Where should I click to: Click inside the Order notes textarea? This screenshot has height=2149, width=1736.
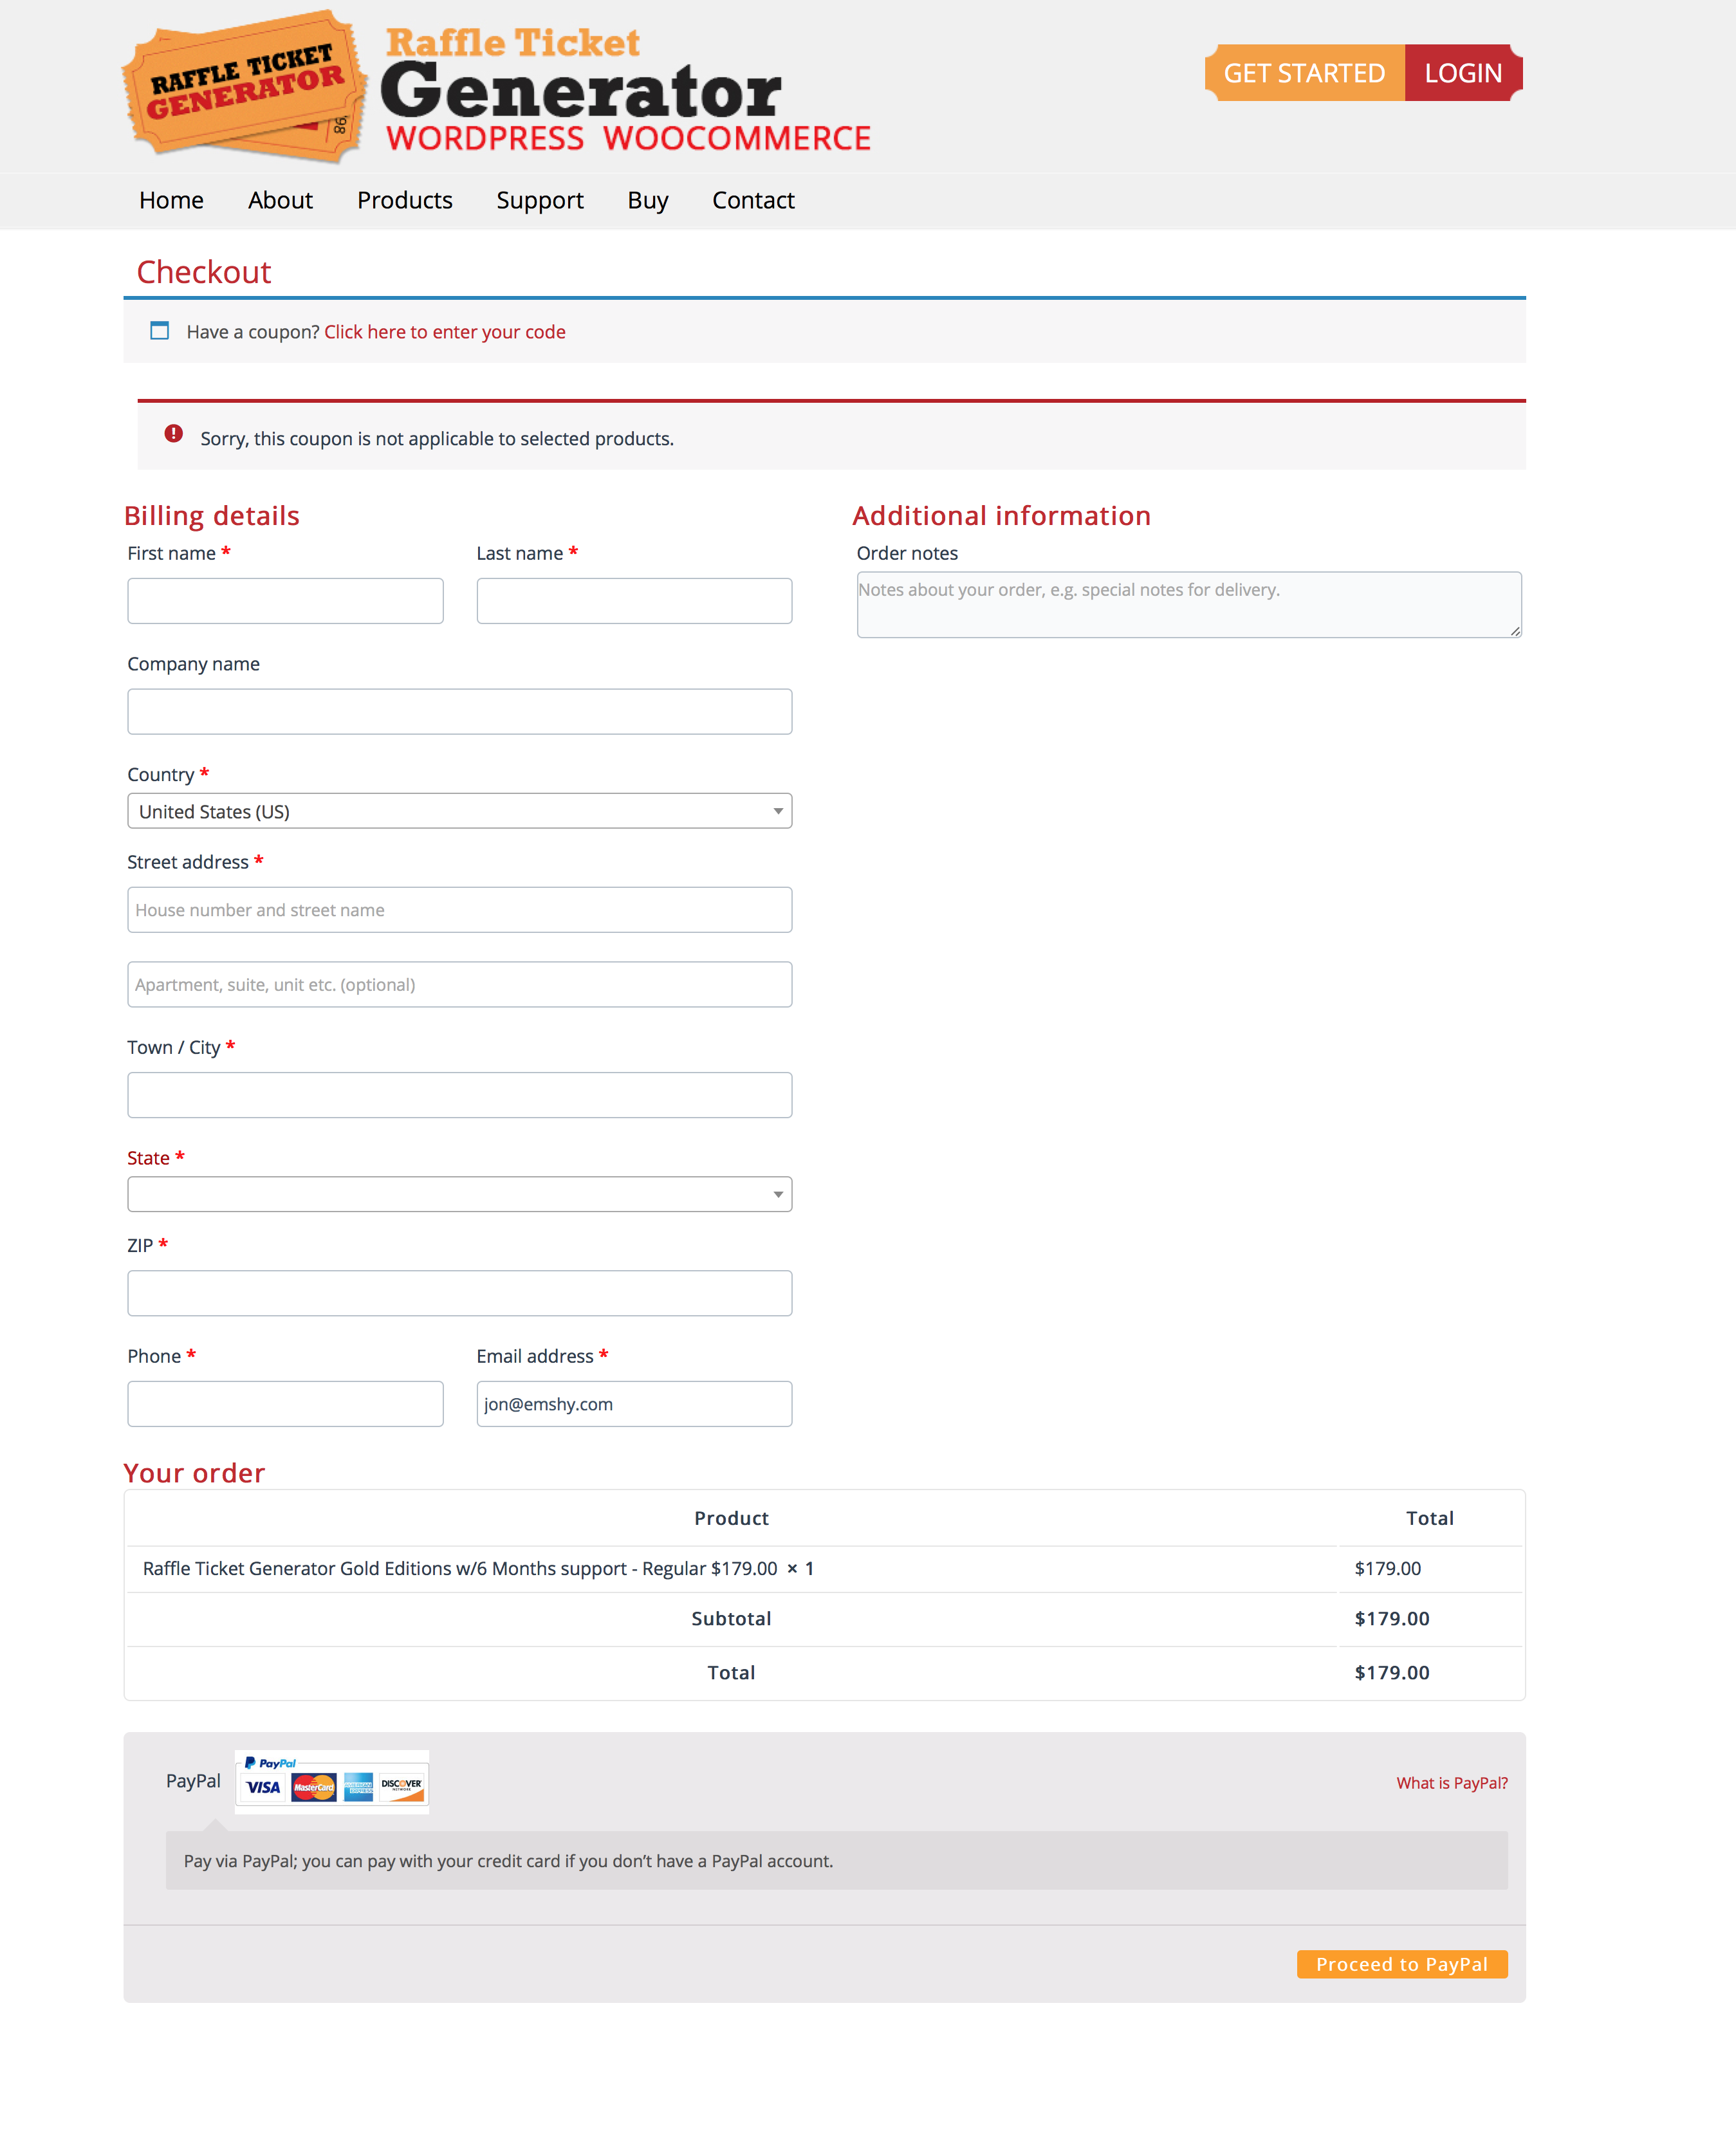(1188, 605)
